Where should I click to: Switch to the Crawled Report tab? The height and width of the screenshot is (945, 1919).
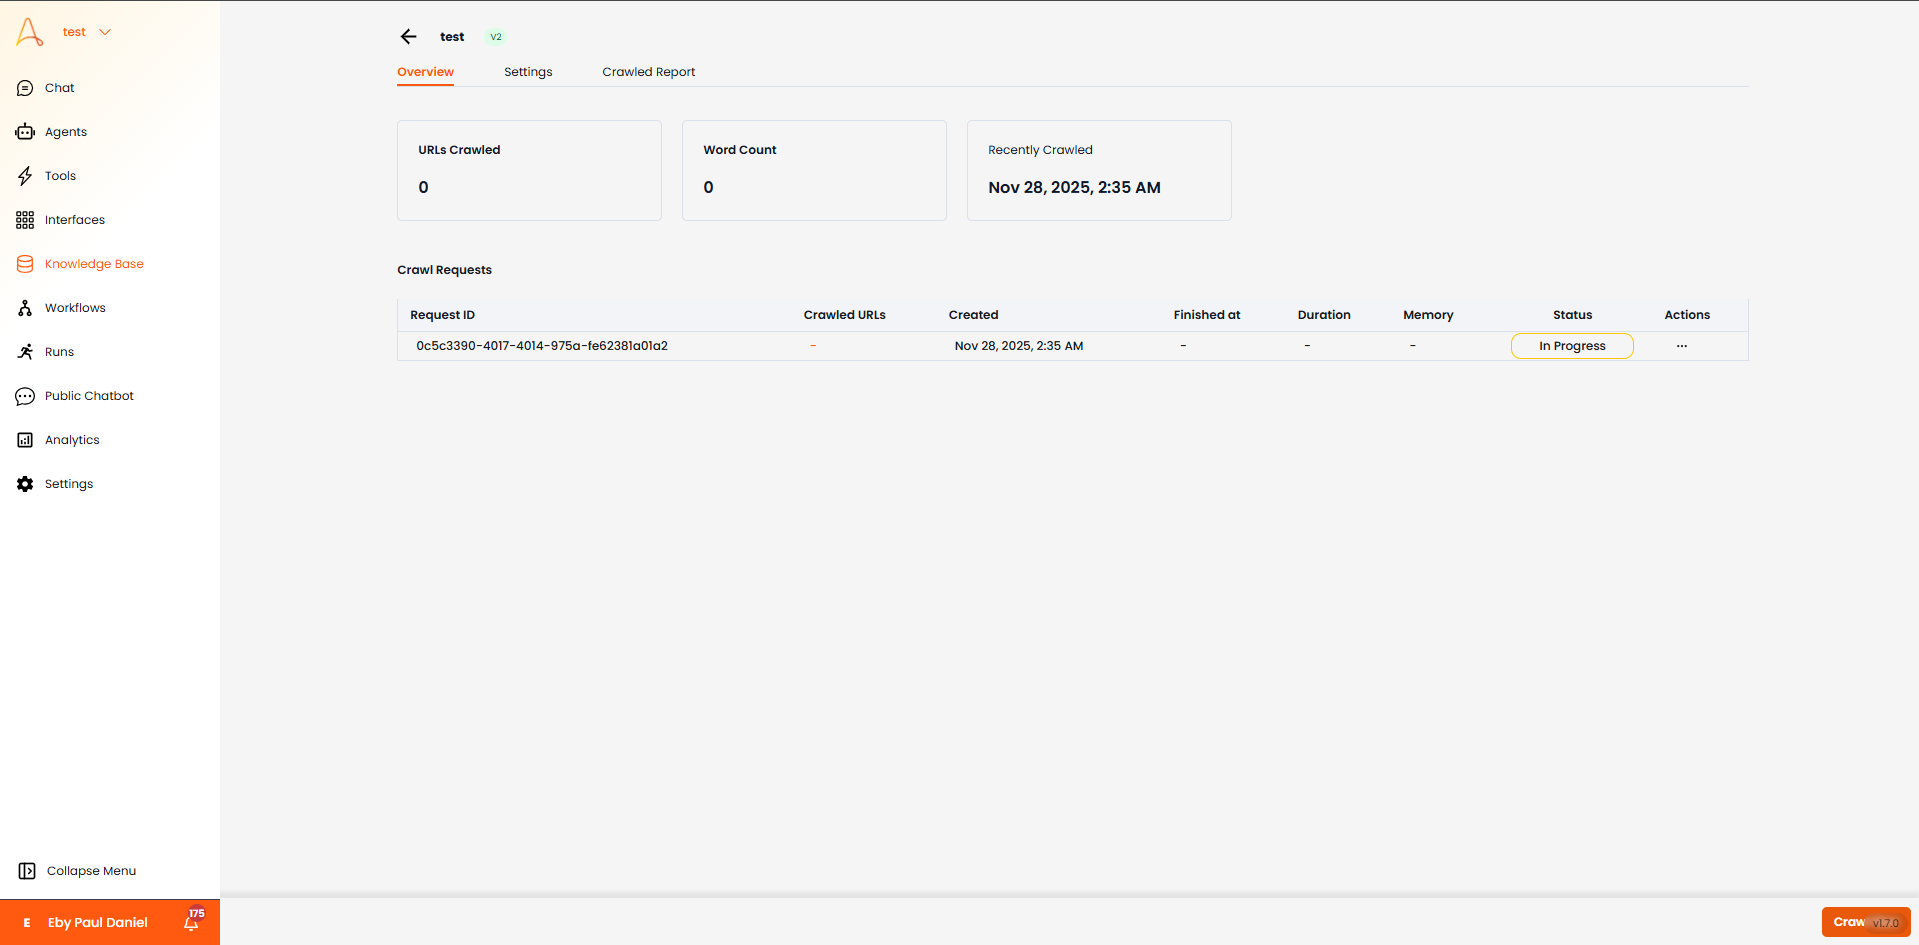(648, 72)
